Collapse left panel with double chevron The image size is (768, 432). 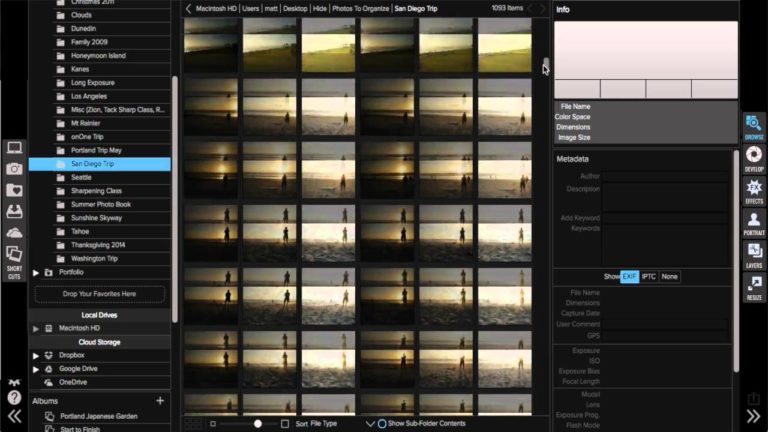14,416
